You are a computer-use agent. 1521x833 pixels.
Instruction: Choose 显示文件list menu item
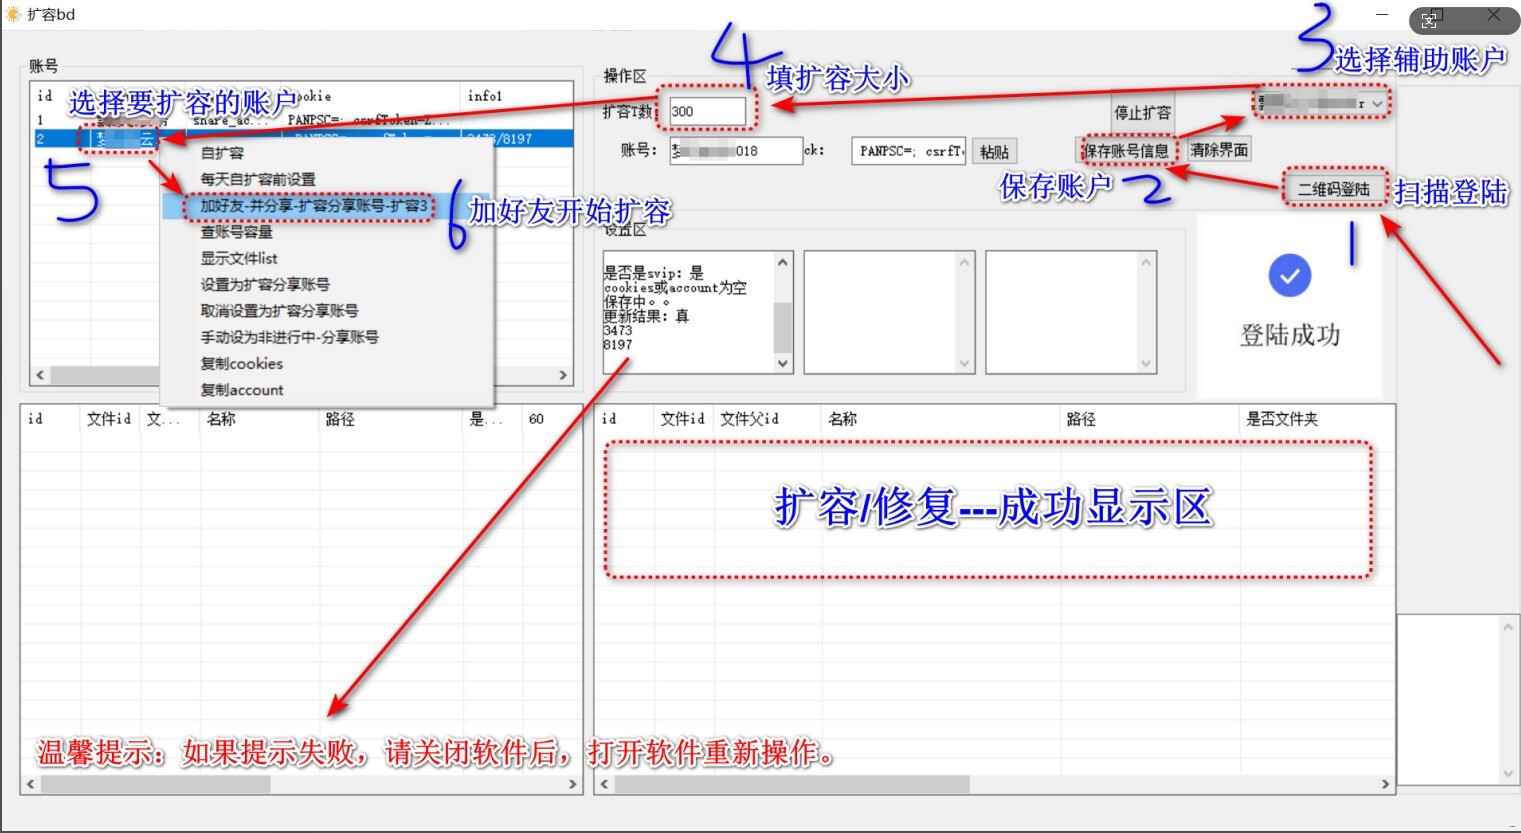(x=239, y=258)
